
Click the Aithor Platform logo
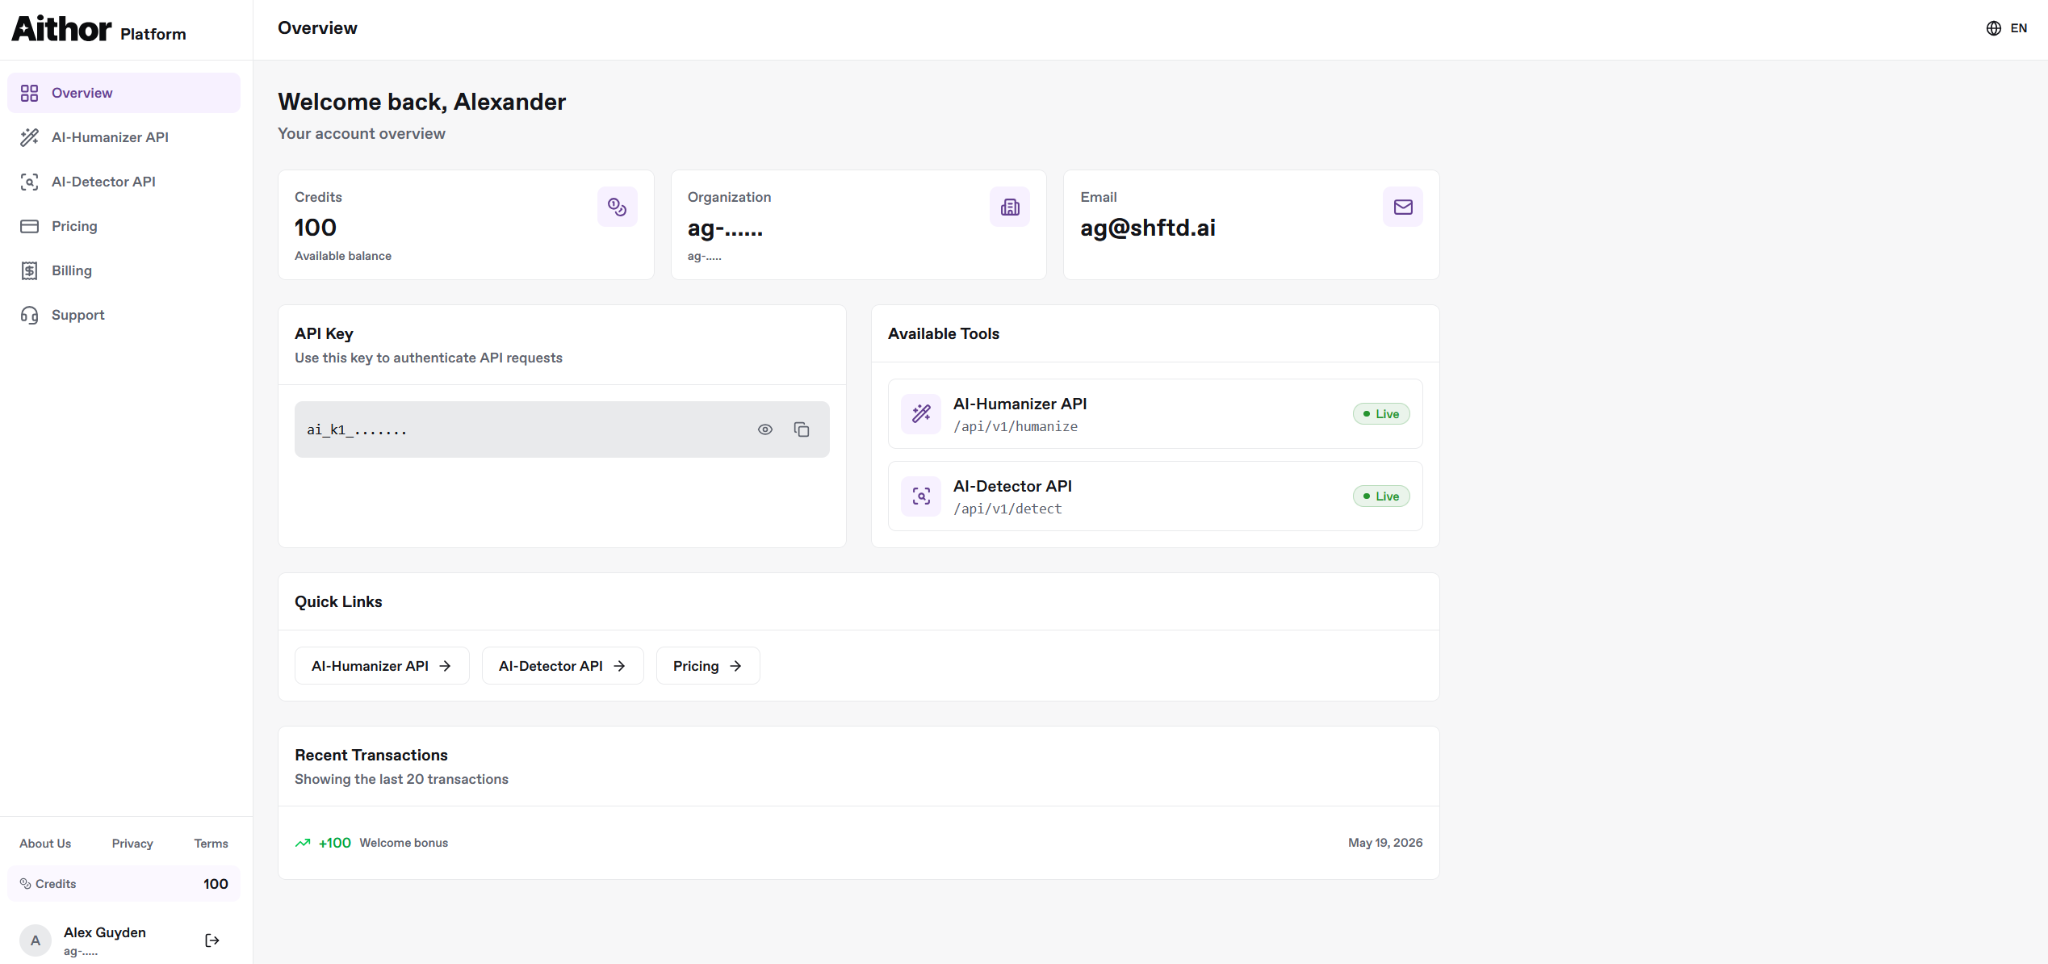coord(98,29)
